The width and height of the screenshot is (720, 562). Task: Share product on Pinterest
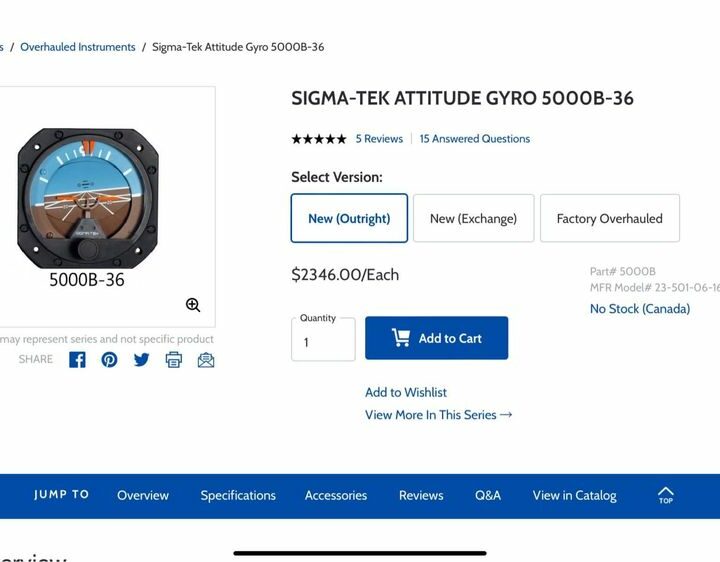(x=109, y=360)
